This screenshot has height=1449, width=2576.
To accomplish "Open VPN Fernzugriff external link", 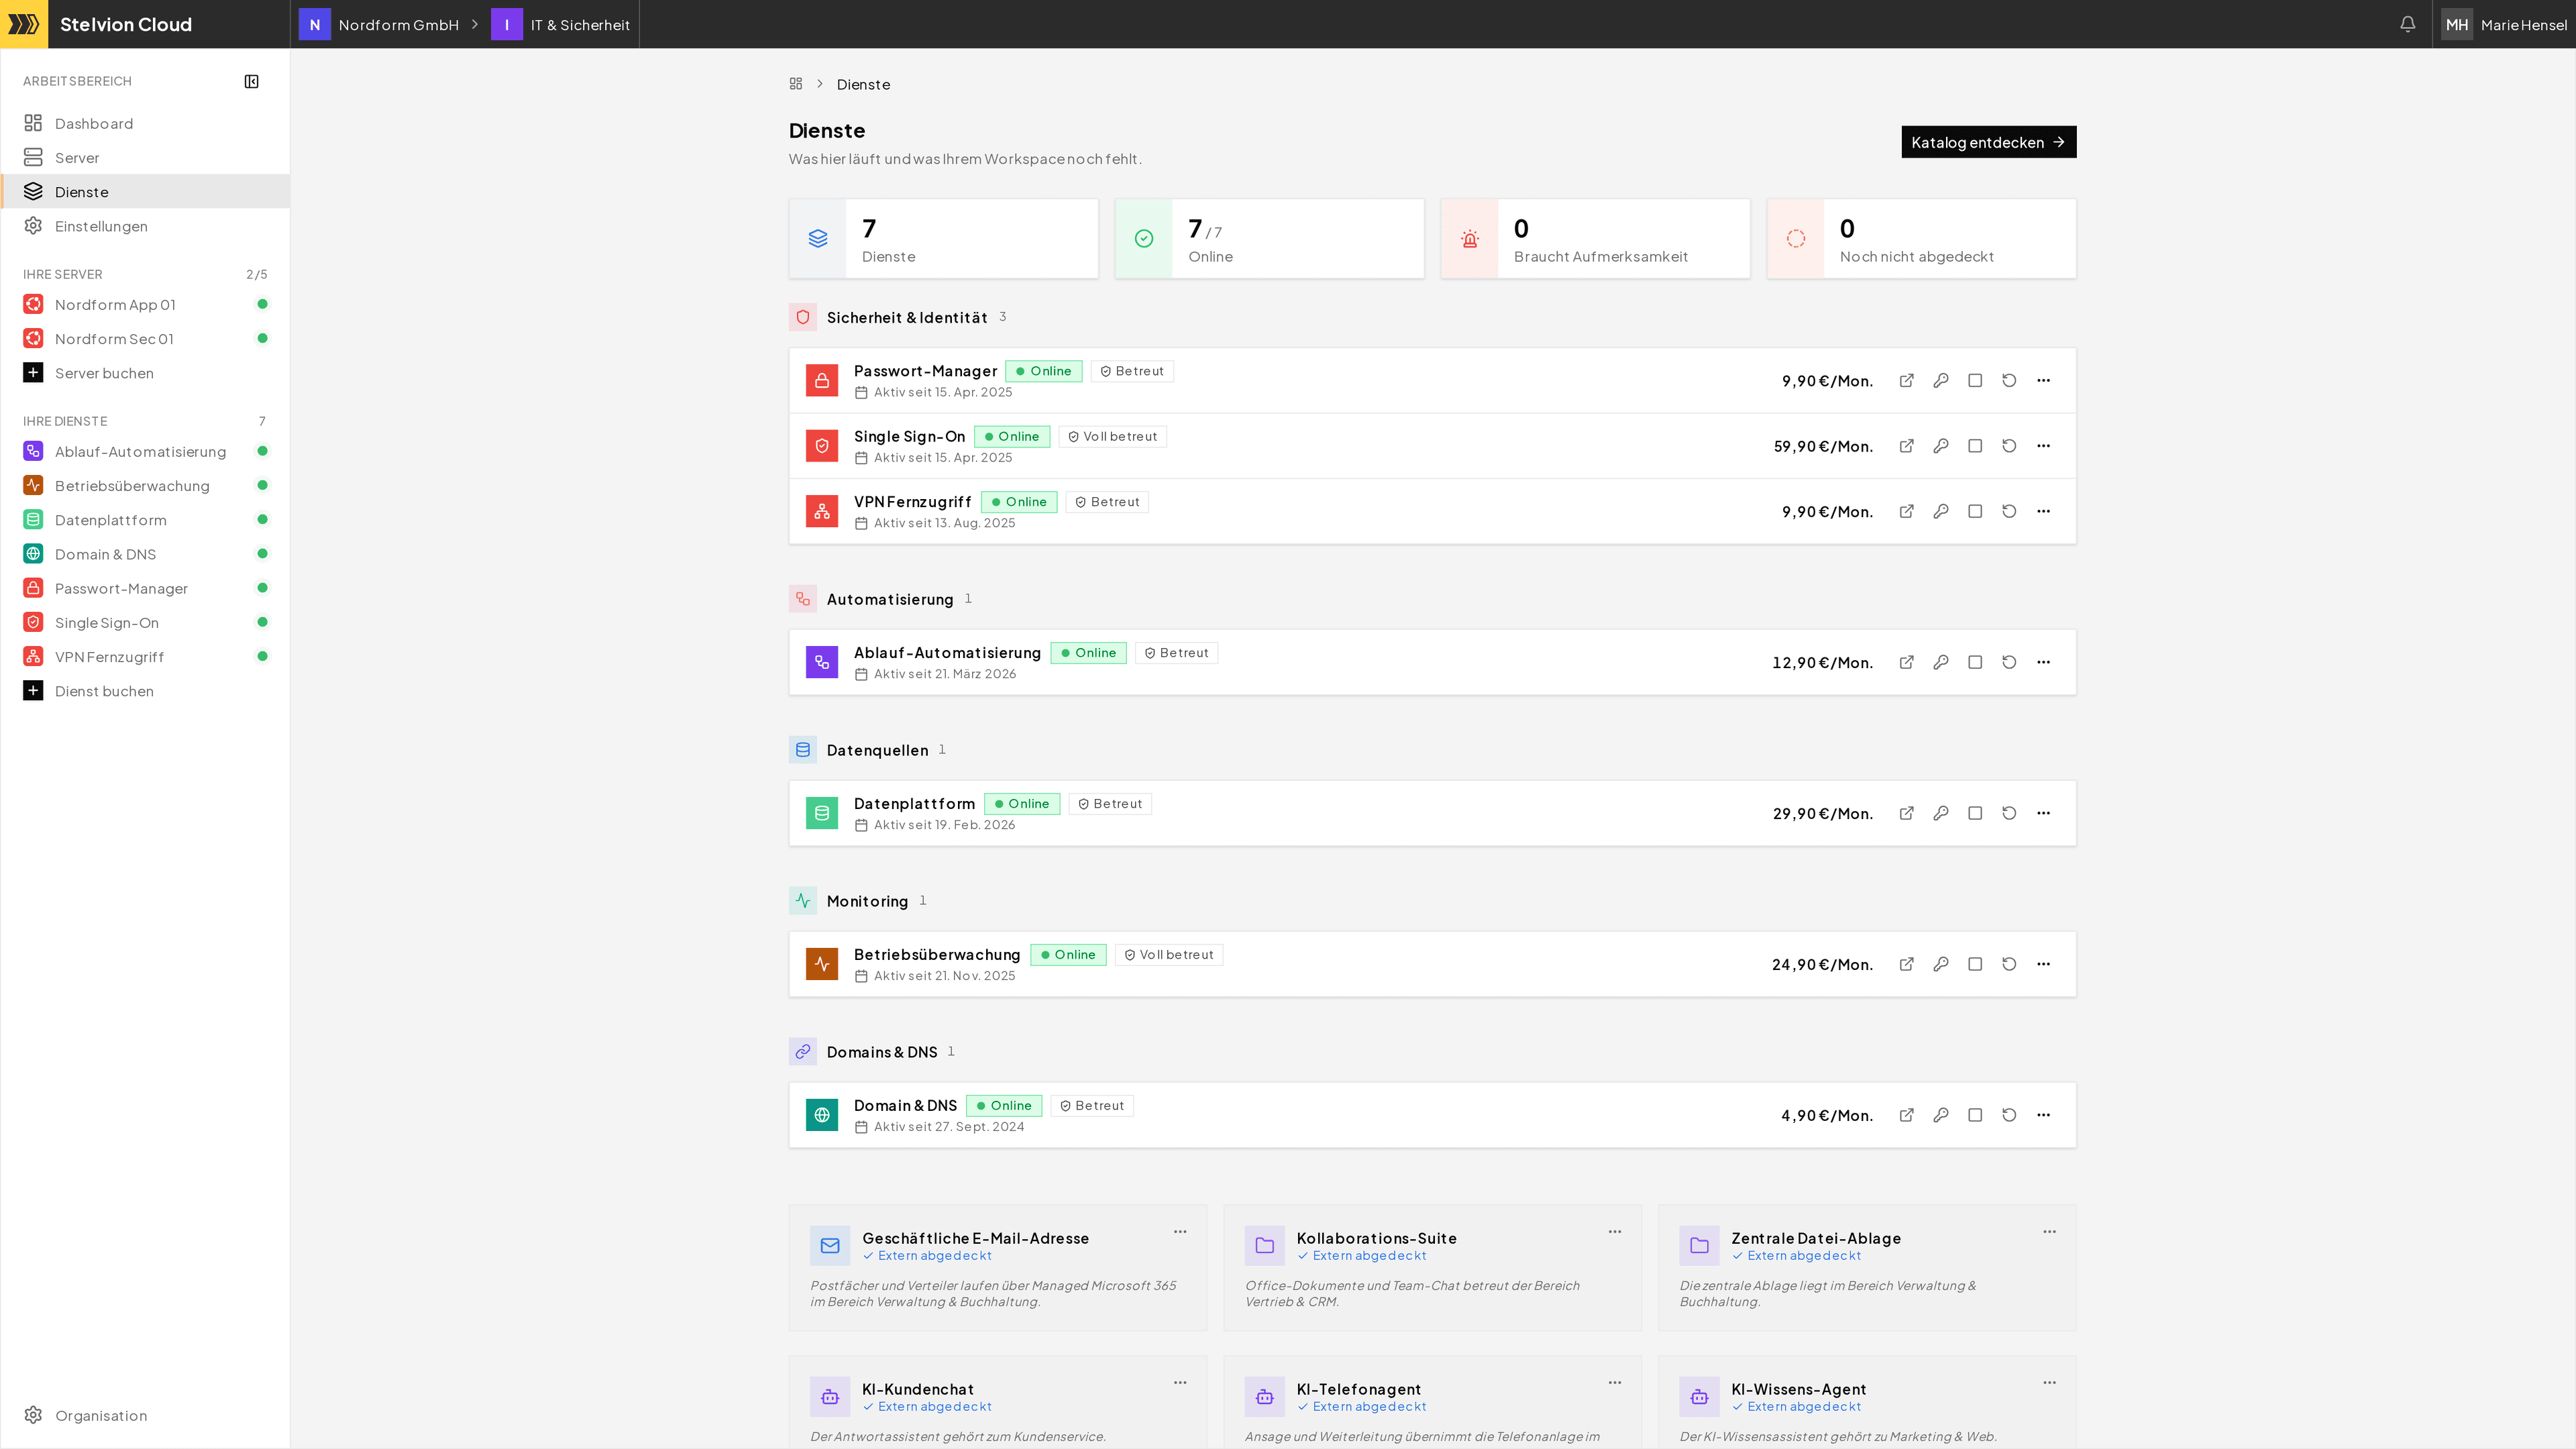I will (x=1906, y=511).
